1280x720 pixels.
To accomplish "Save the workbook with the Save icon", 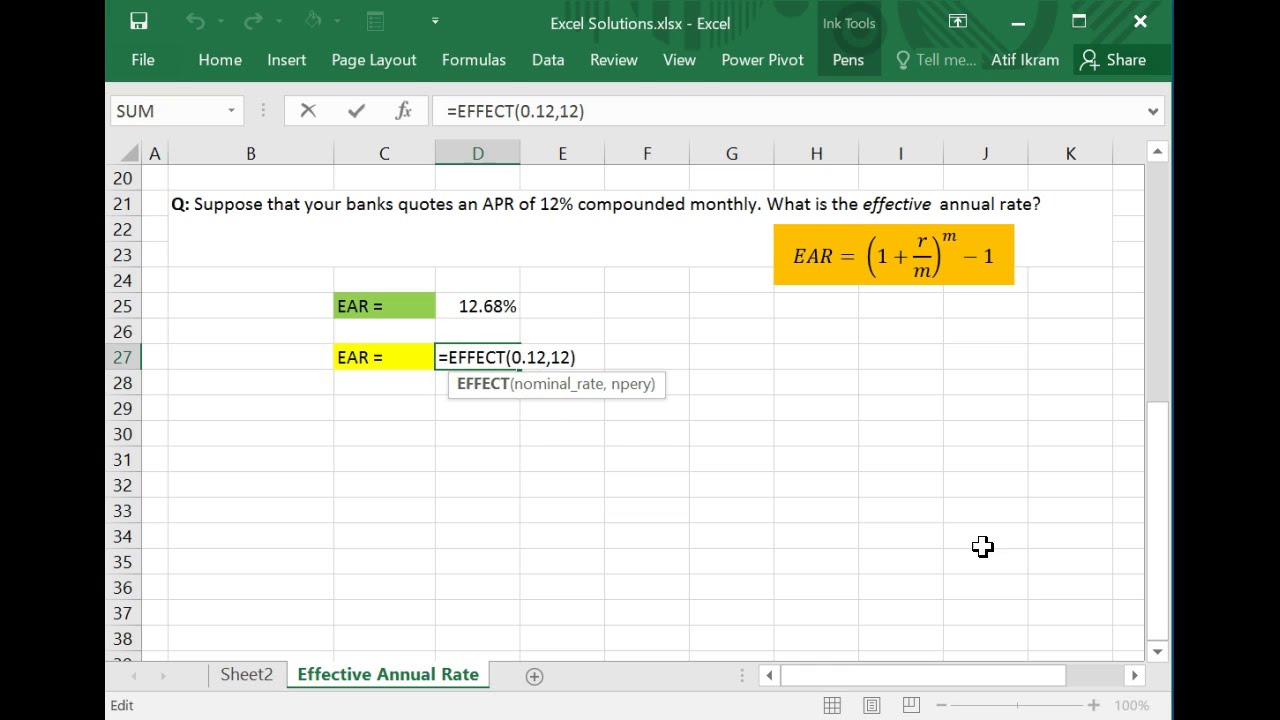I will coord(139,21).
